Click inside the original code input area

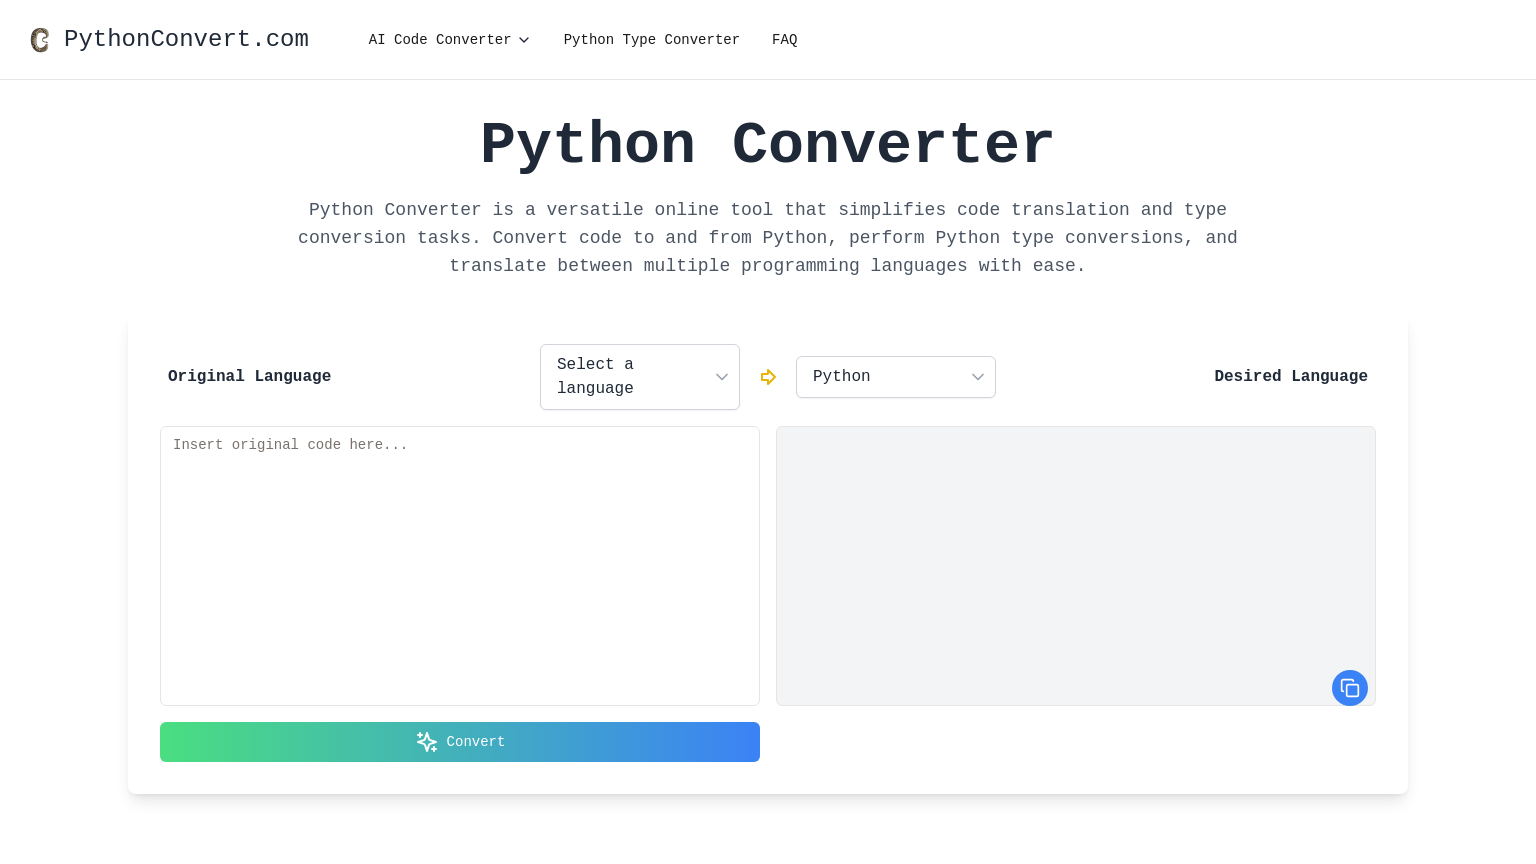[x=460, y=566]
